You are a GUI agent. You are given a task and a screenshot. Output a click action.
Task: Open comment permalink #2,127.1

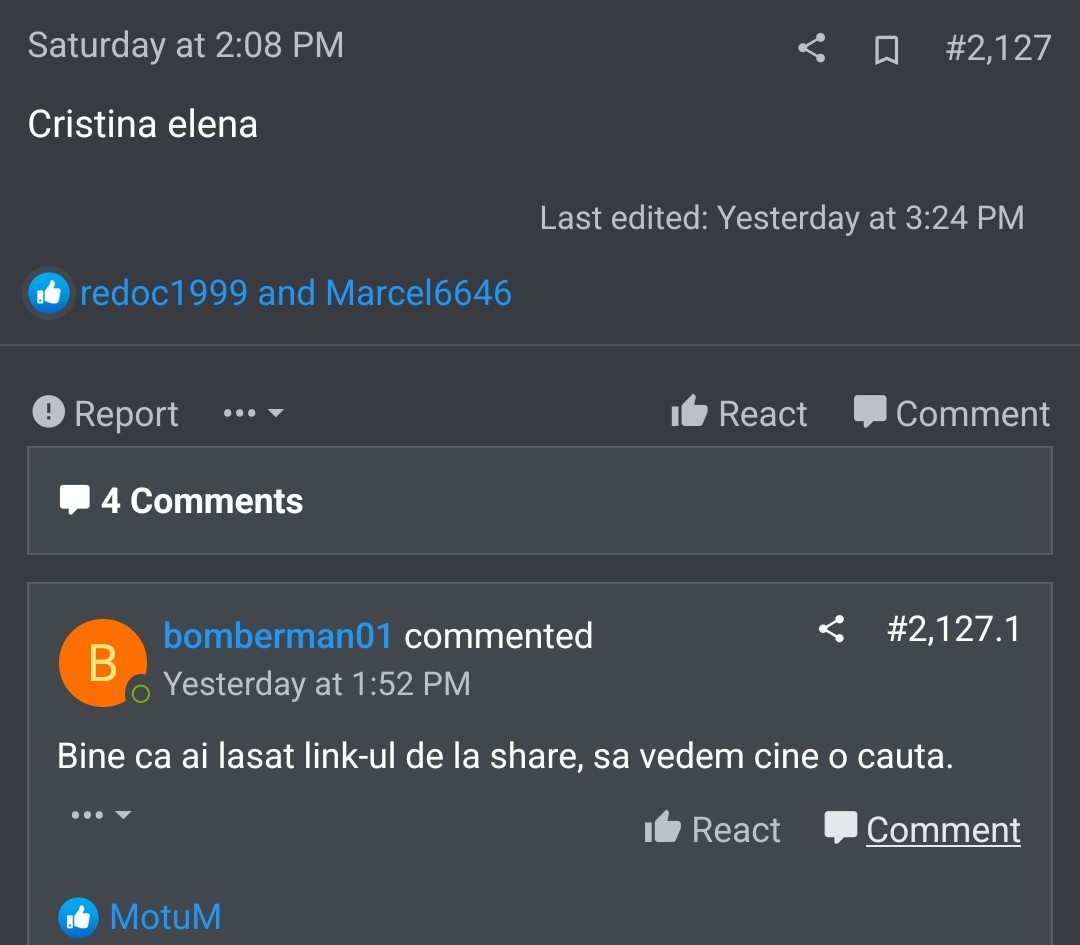pyautogui.click(x=953, y=629)
